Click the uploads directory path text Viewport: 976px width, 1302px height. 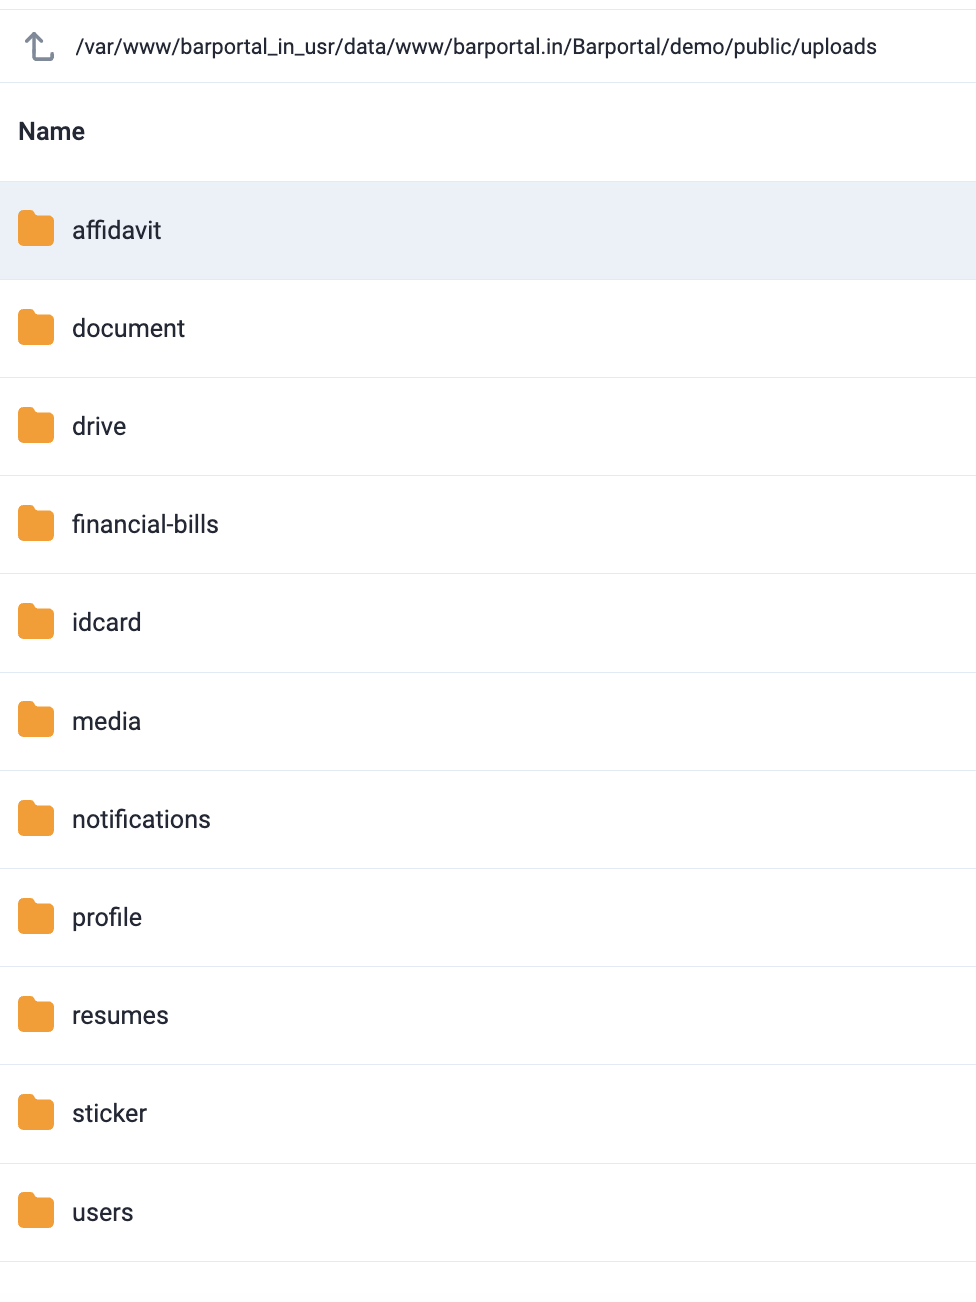(476, 47)
